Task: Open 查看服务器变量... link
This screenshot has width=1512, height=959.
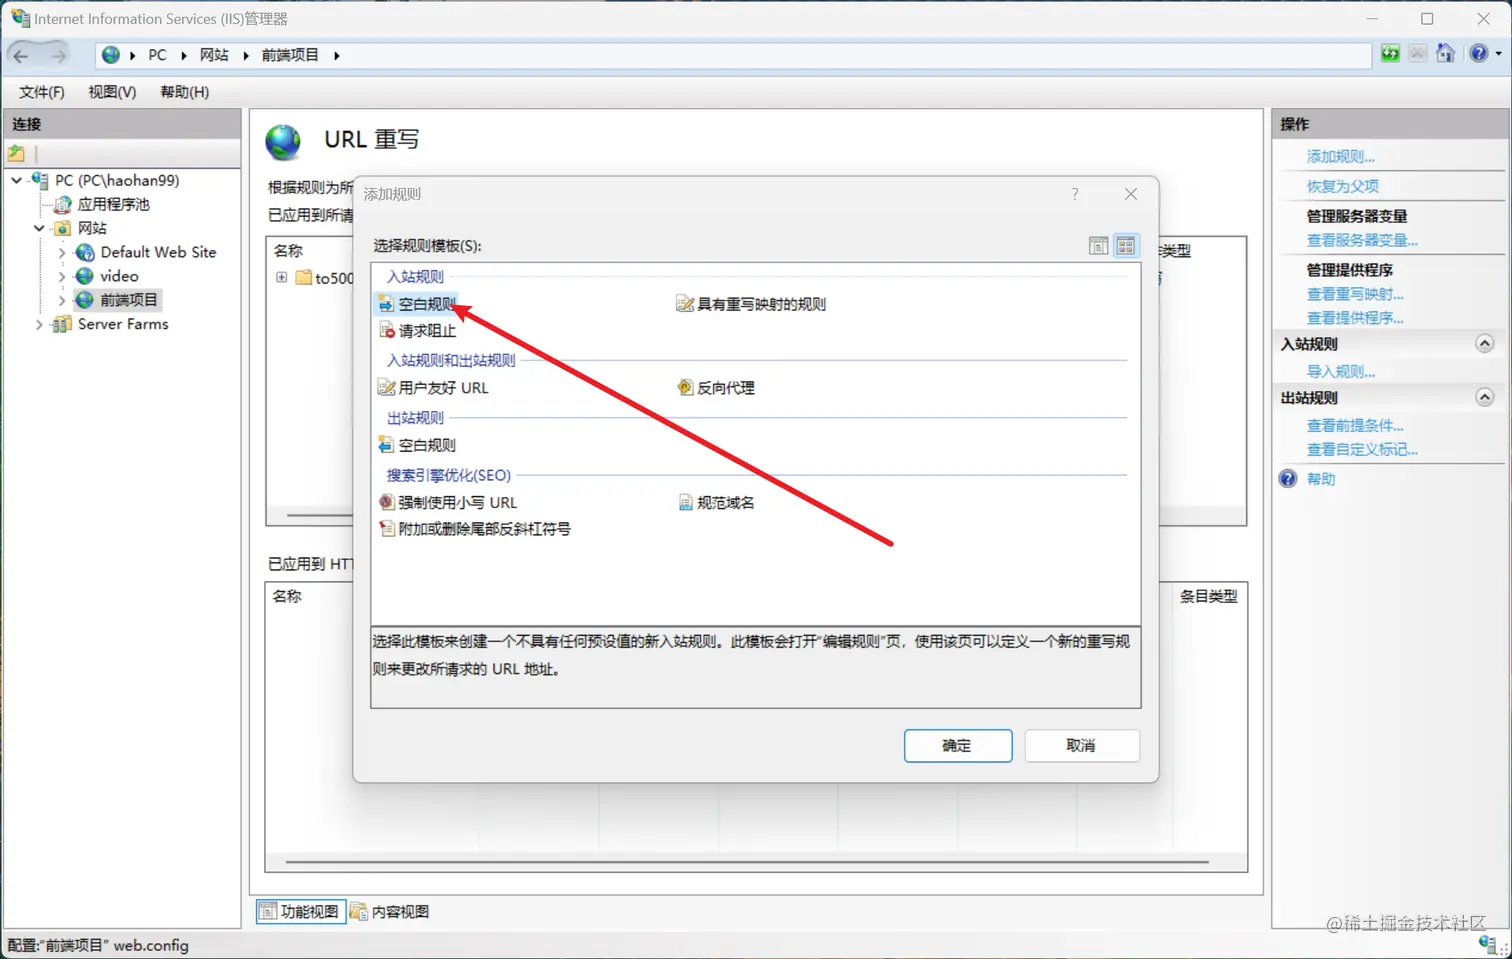Action: coord(1362,240)
